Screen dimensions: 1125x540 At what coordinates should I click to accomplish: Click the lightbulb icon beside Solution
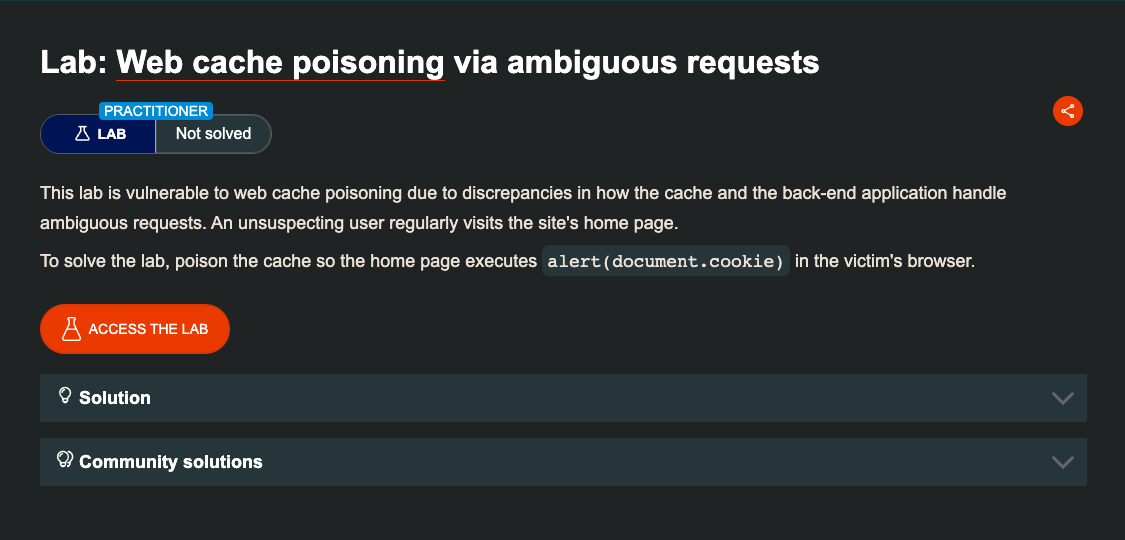coord(65,396)
